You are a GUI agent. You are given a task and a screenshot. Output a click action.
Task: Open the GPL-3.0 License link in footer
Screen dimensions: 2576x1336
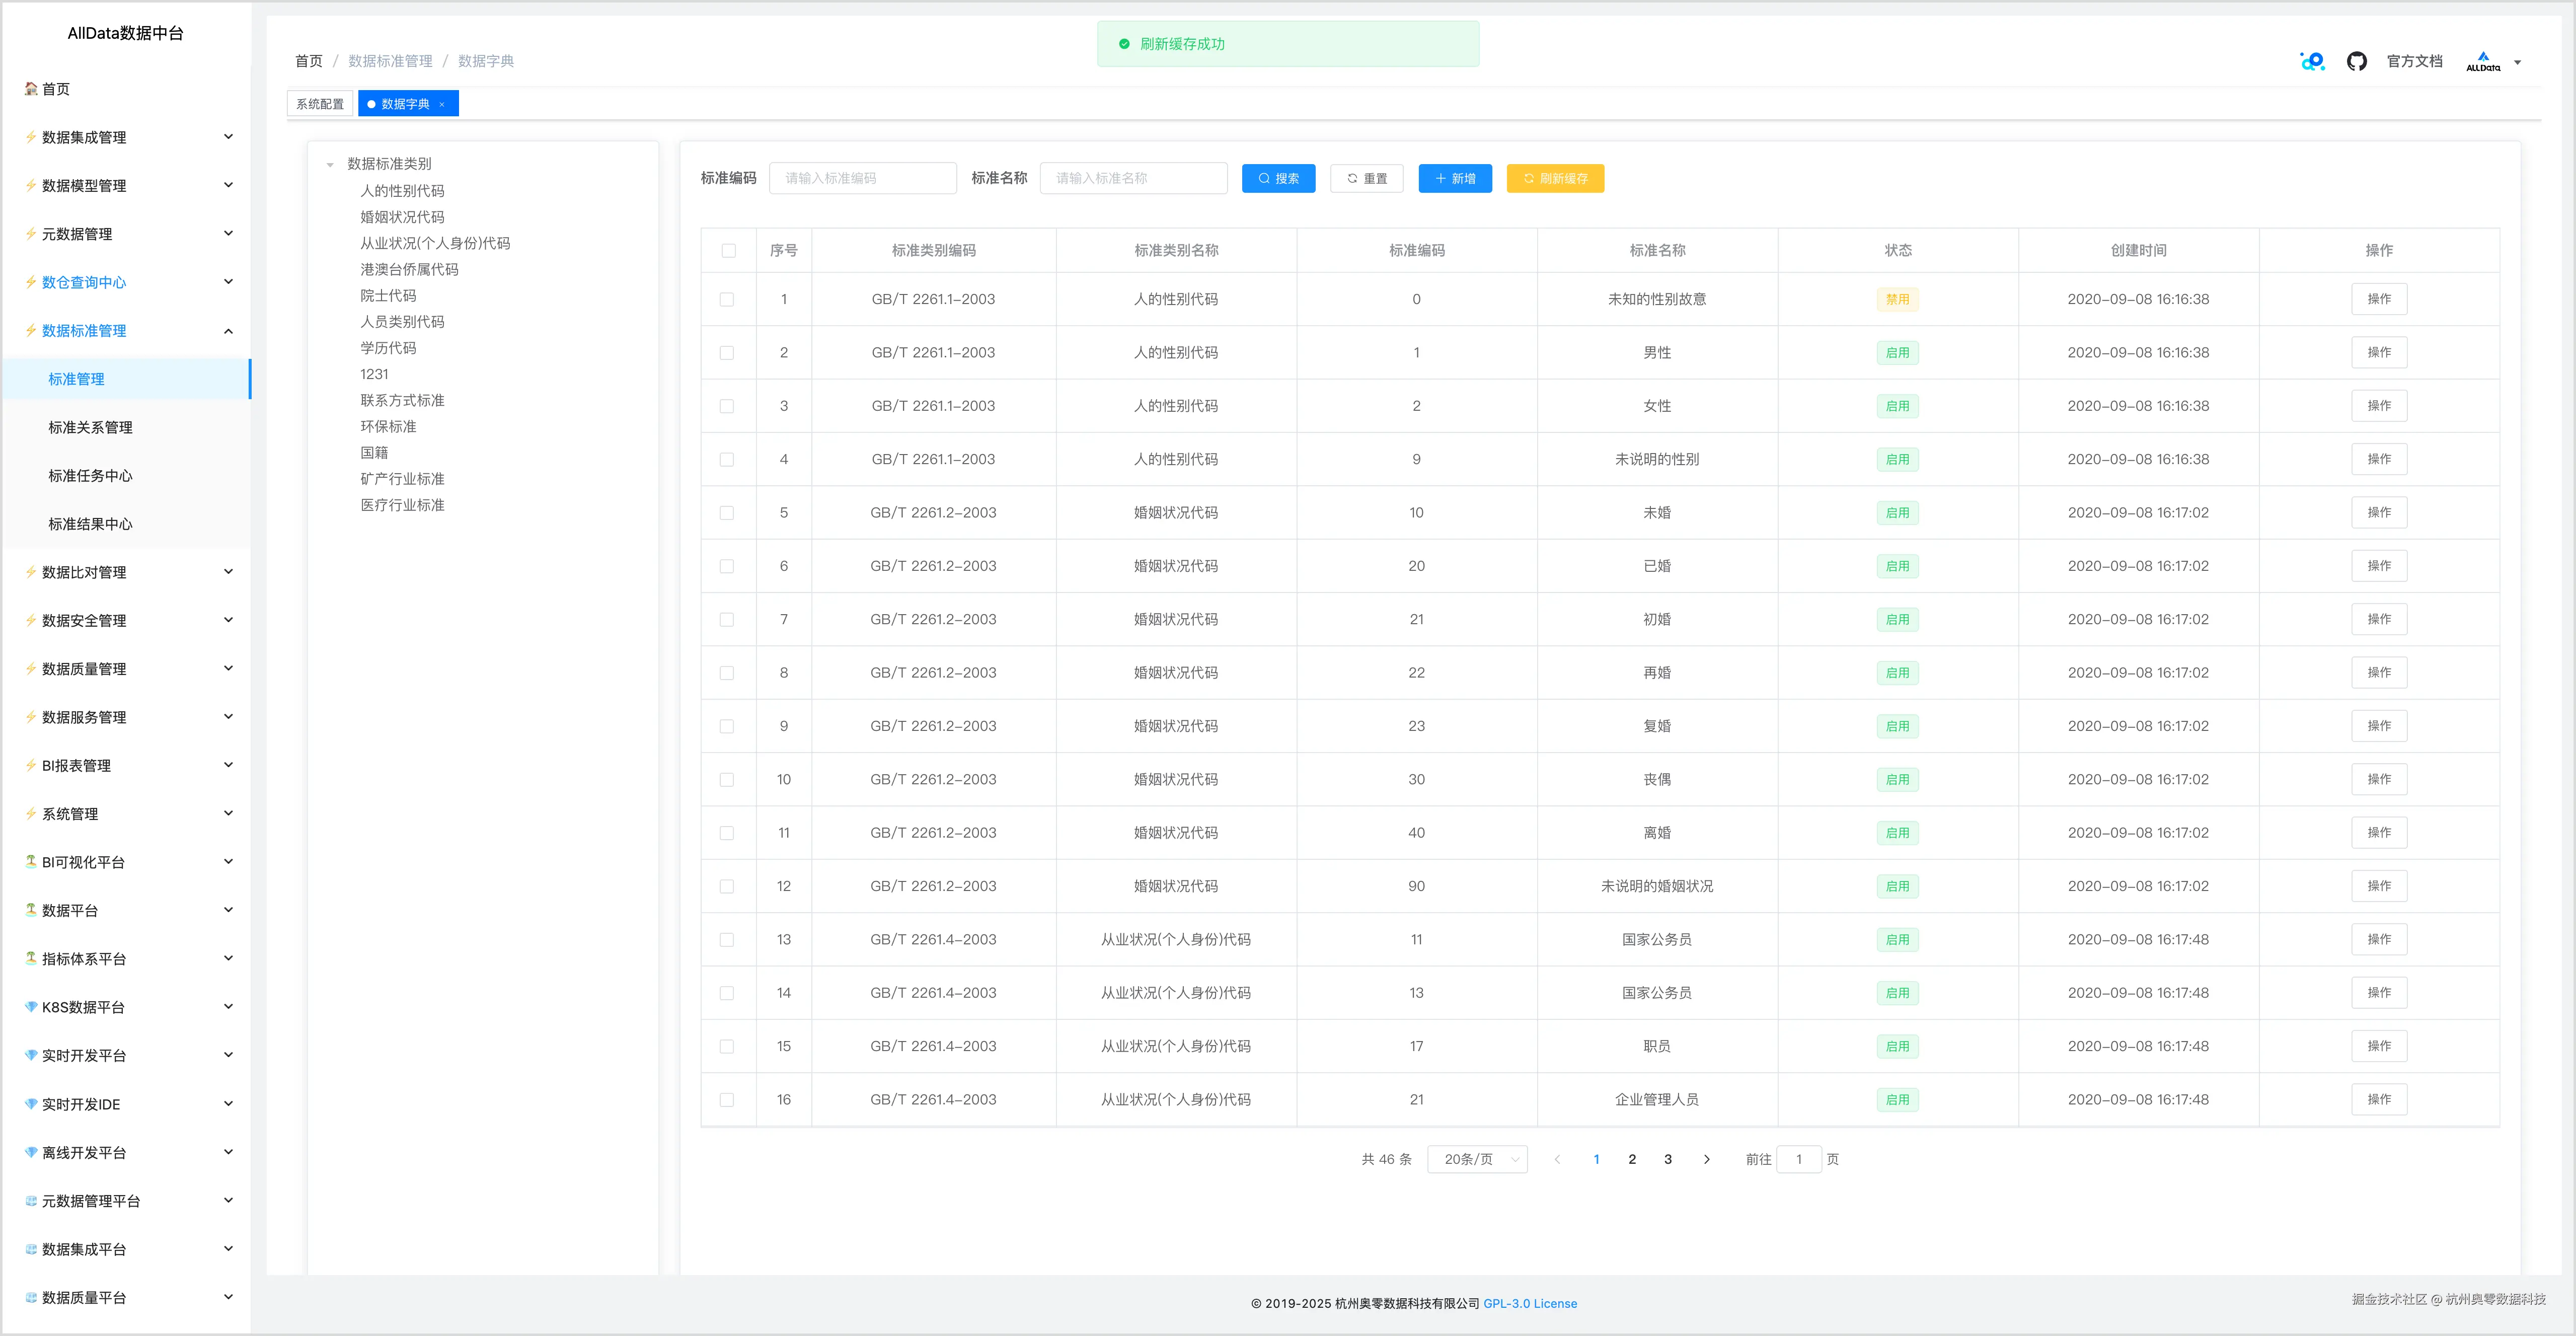click(x=1530, y=1303)
